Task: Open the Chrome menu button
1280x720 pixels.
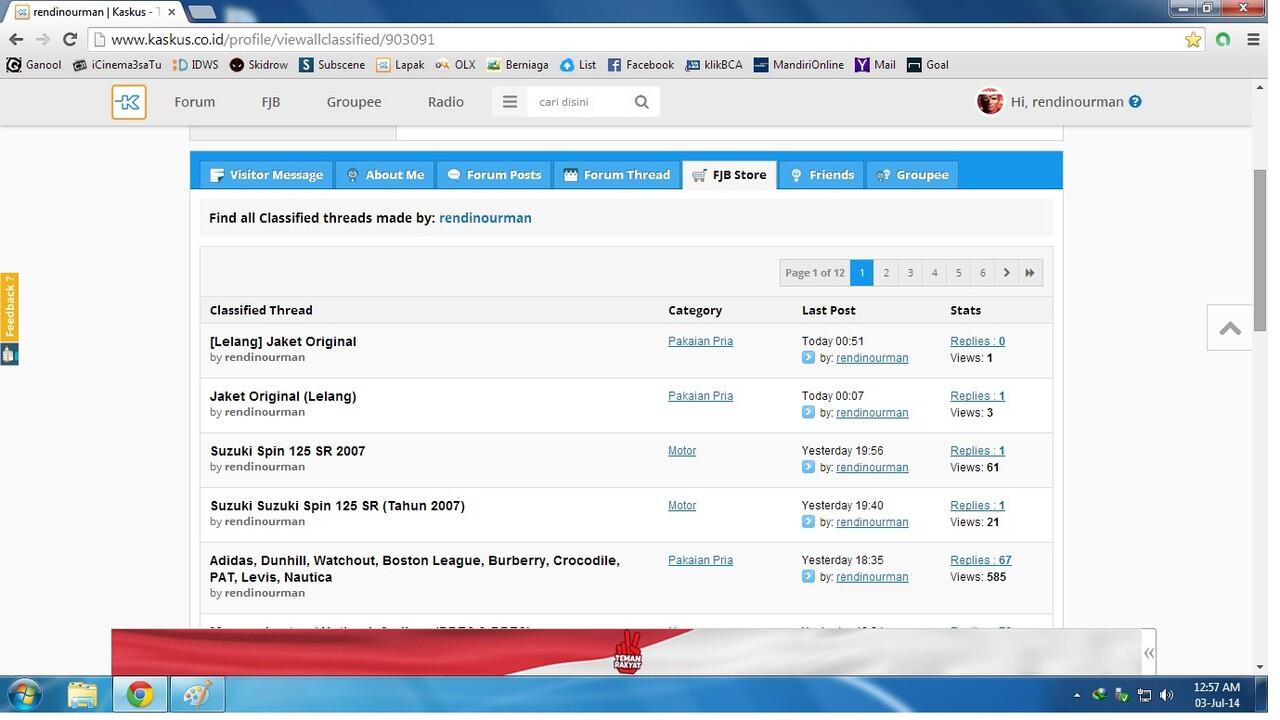Action: coord(1253,40)
